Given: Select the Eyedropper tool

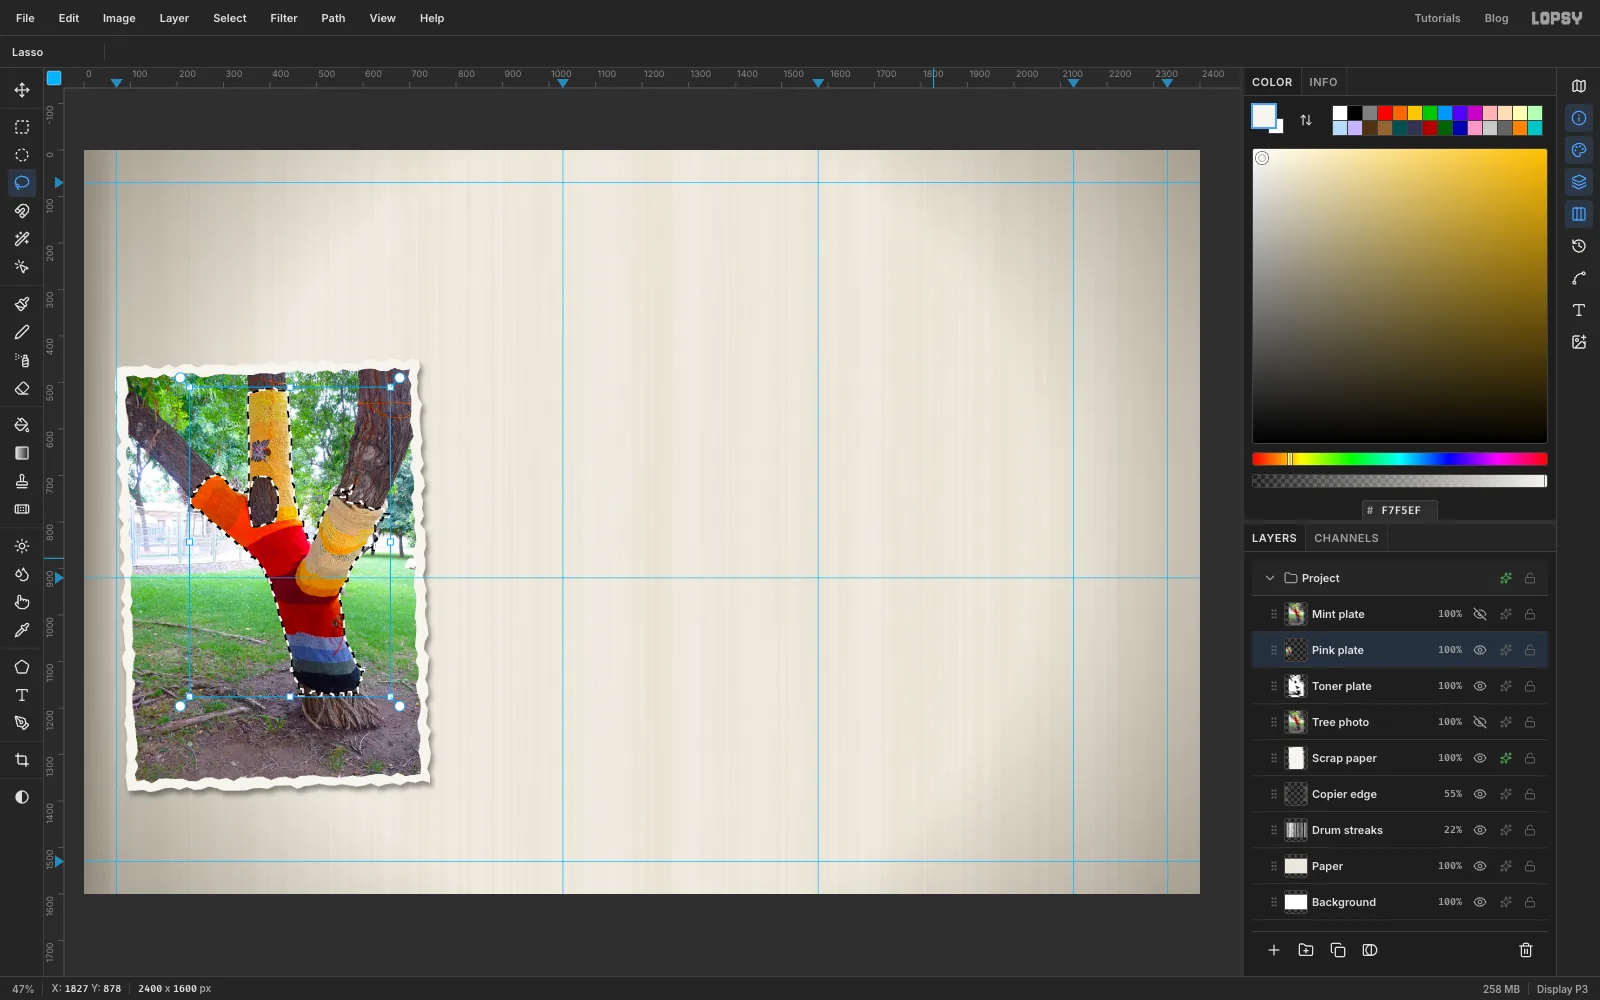Looking at the screenshot, I should tap(22, 630).
